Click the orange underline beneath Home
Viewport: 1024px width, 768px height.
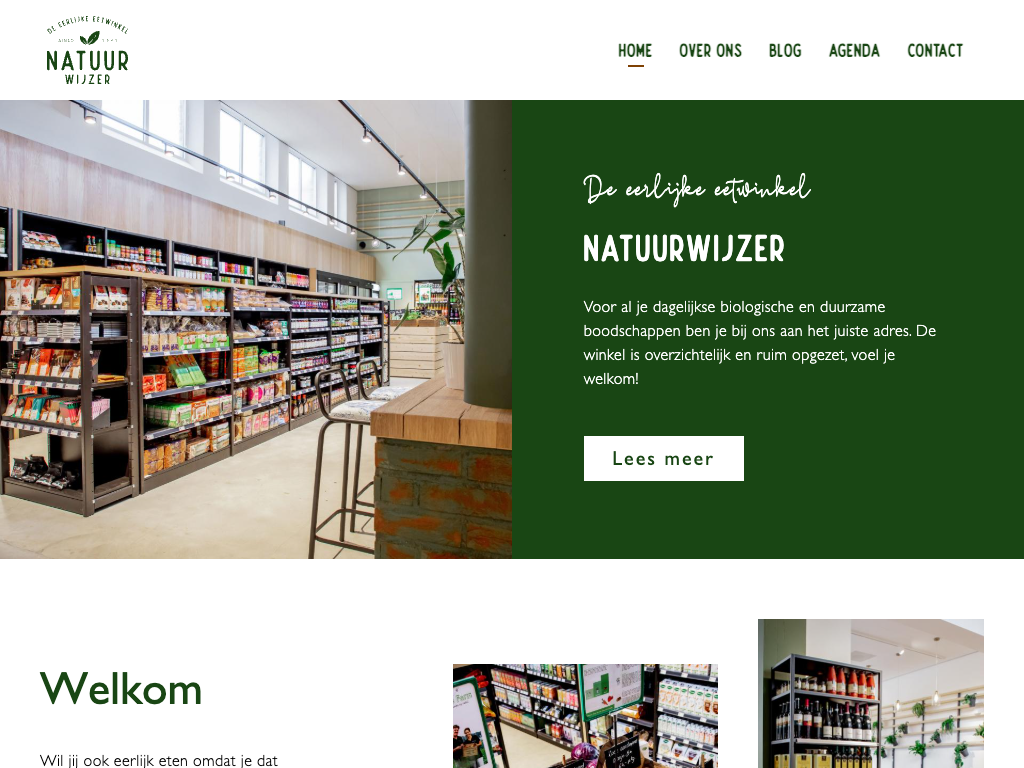[635, 65]
